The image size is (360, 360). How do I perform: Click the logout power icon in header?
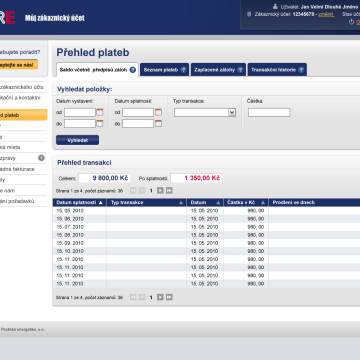click(x=351, y=22)
